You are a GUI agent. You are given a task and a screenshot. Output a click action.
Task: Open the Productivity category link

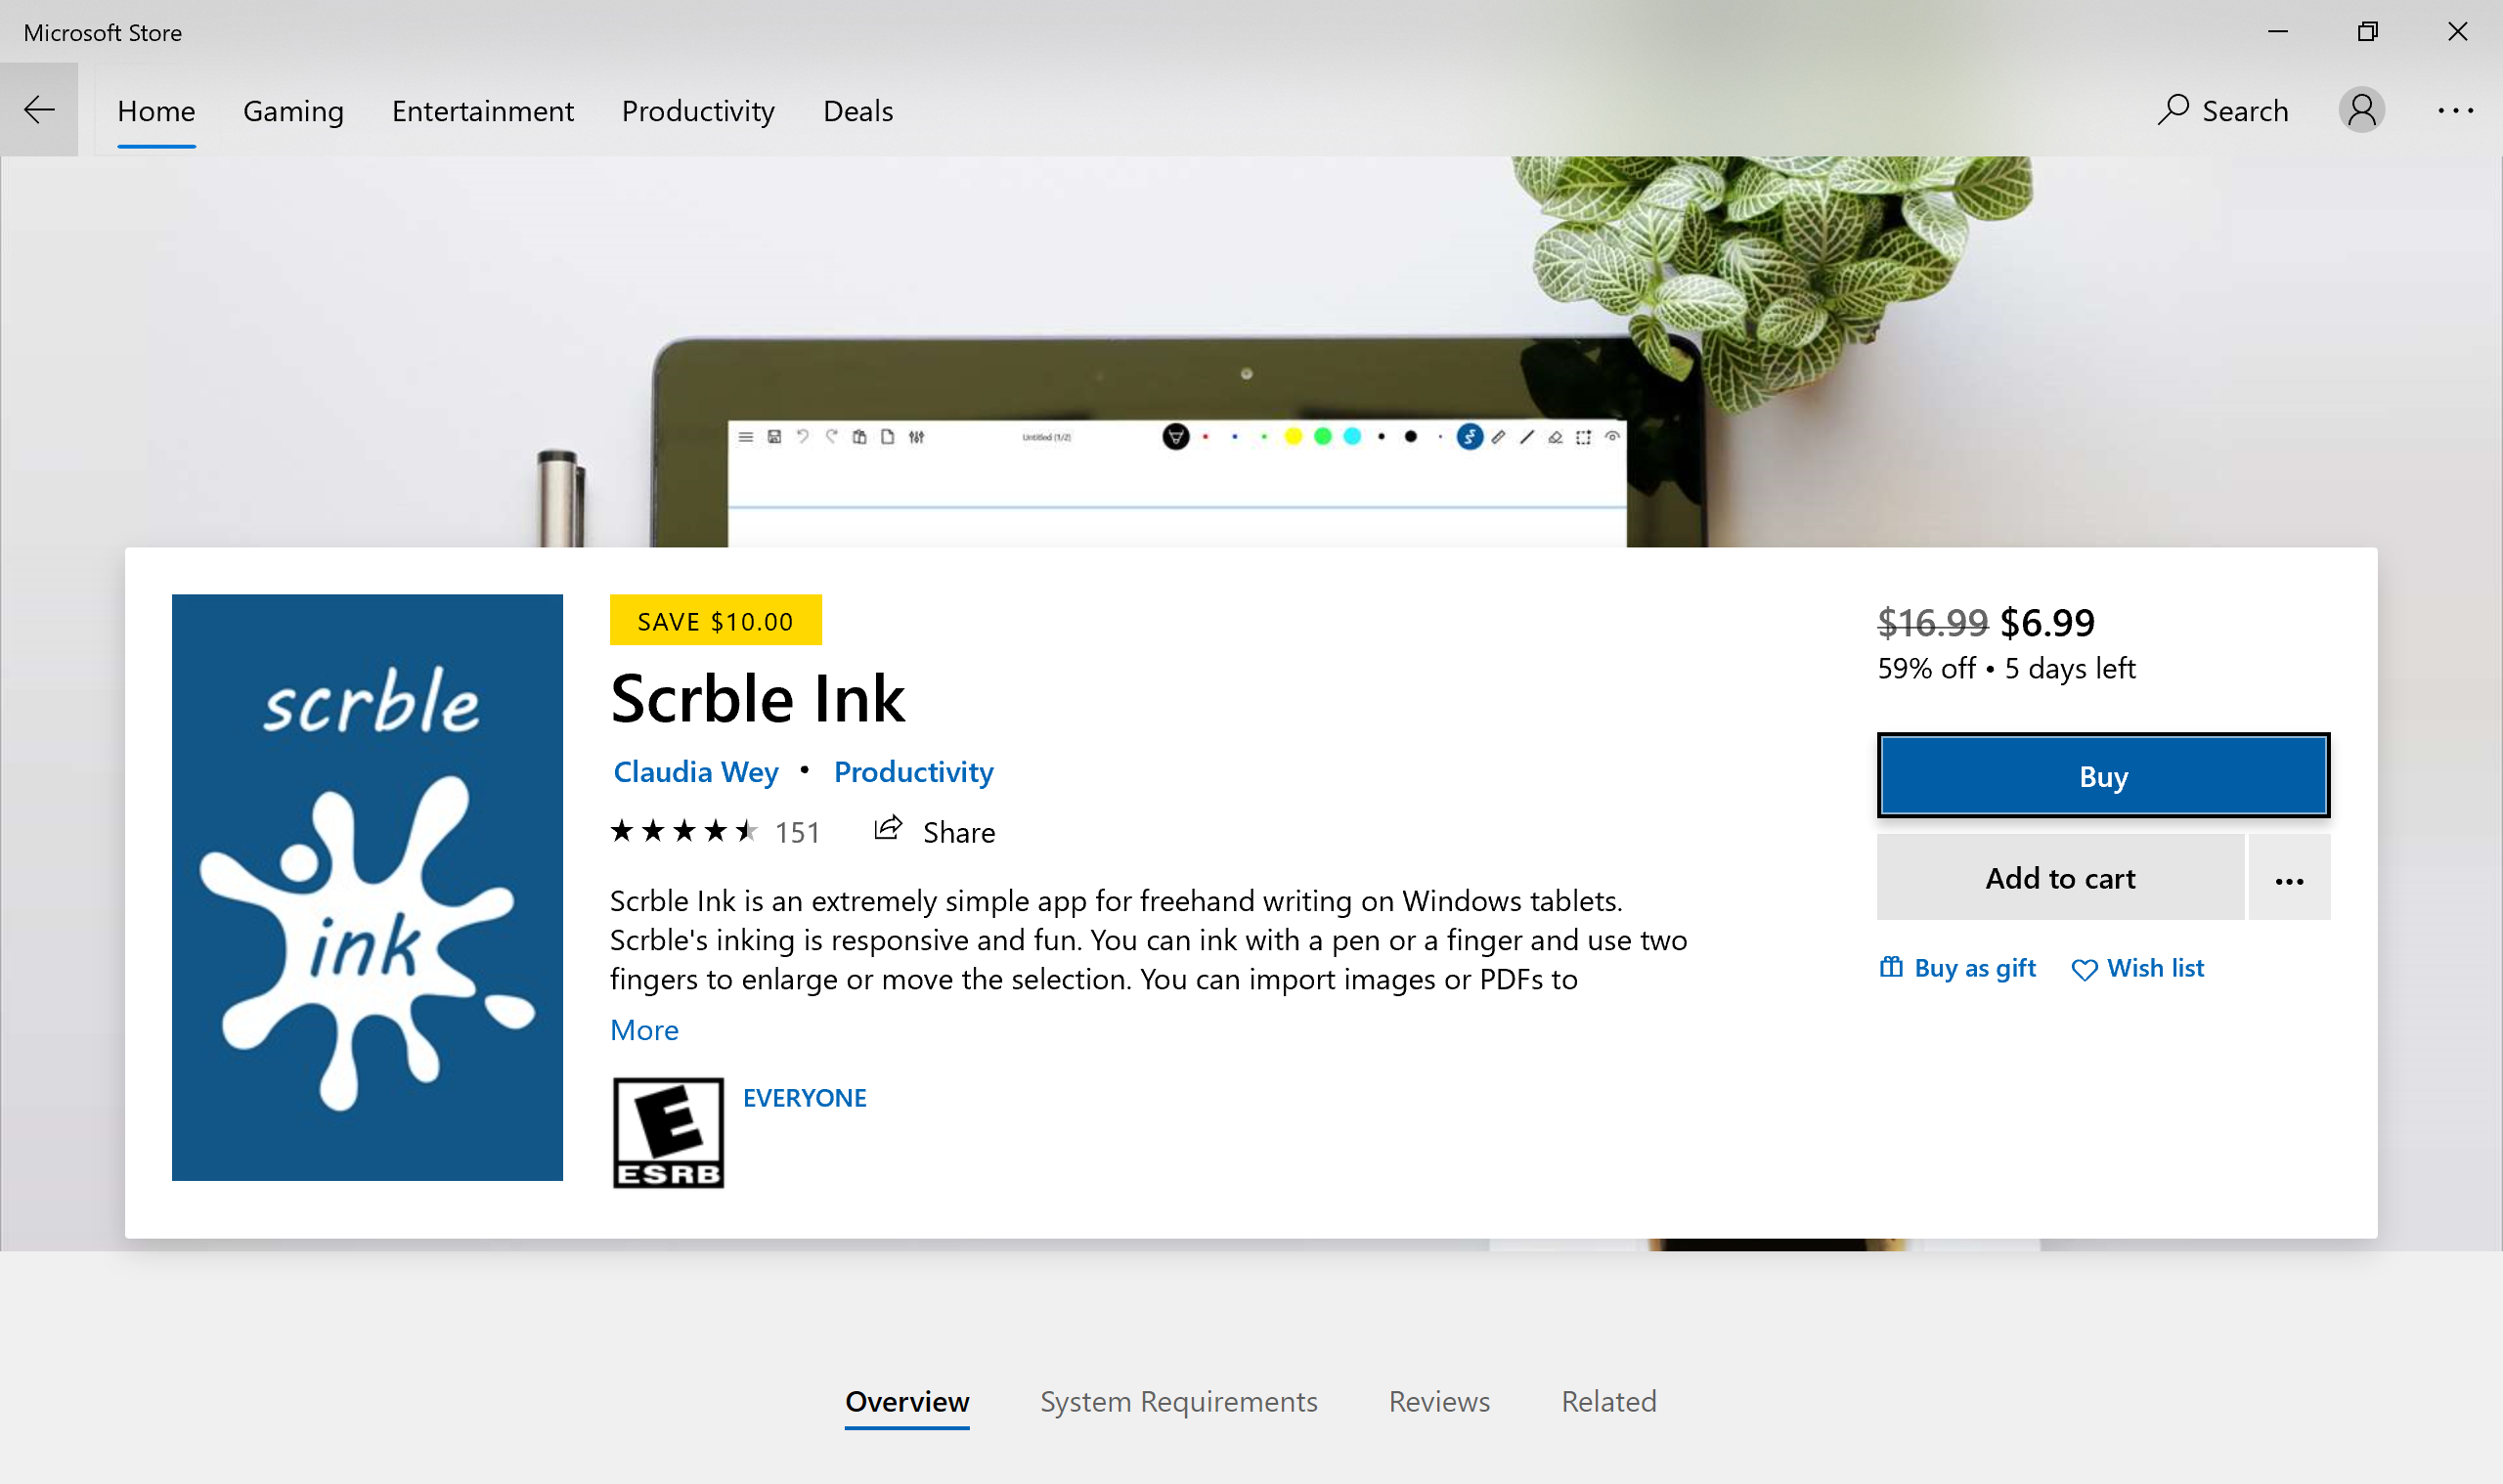(x=913, y=772)
